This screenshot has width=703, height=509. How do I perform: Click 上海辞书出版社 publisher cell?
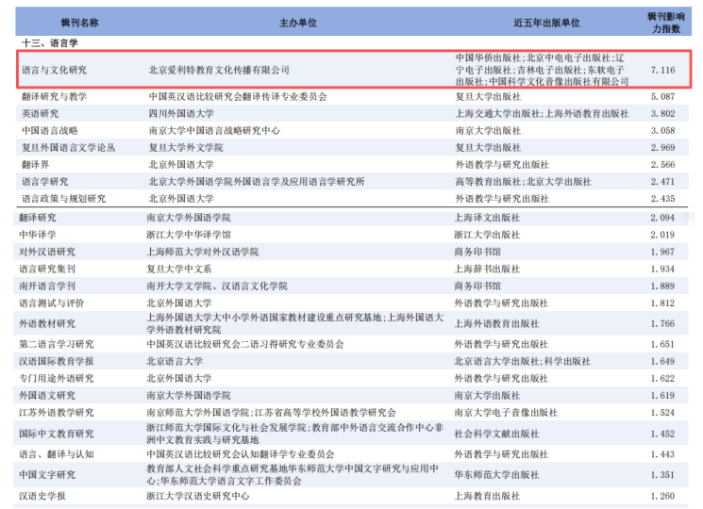[x=487, y=269]
